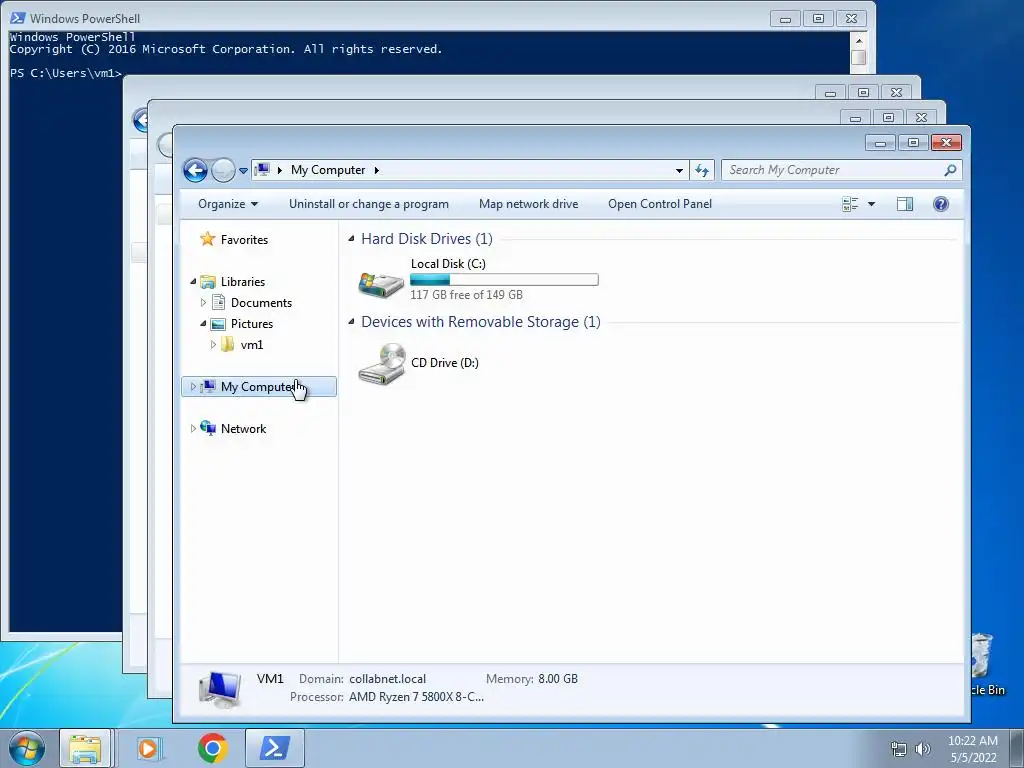Image resolution: width=1024 pixels, height=768 pixels.
Task: Switch to PowerShell via taskbar icon
Action: pyautogui.click(x=275, y=748)
